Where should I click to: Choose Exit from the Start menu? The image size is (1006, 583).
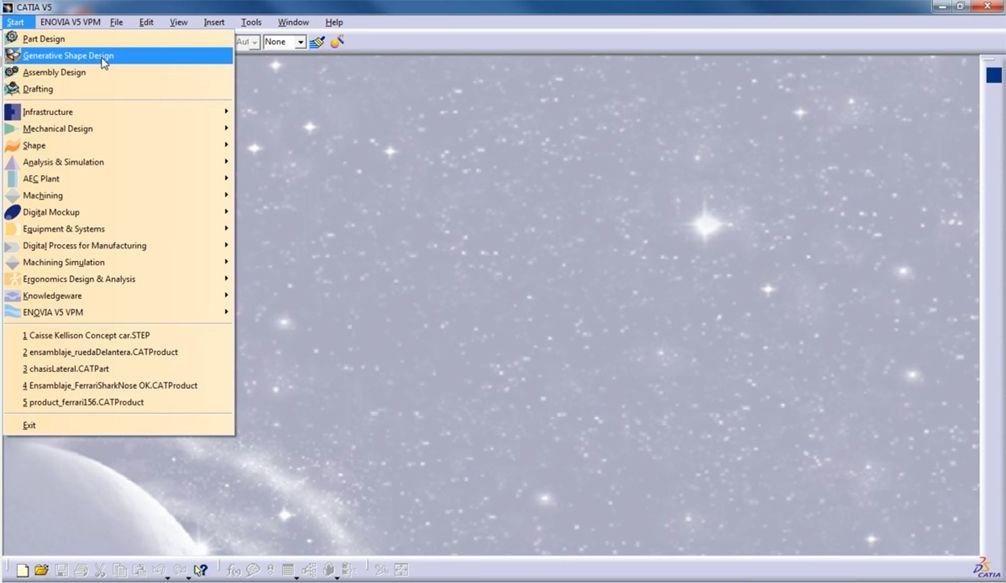pos(118,425)
